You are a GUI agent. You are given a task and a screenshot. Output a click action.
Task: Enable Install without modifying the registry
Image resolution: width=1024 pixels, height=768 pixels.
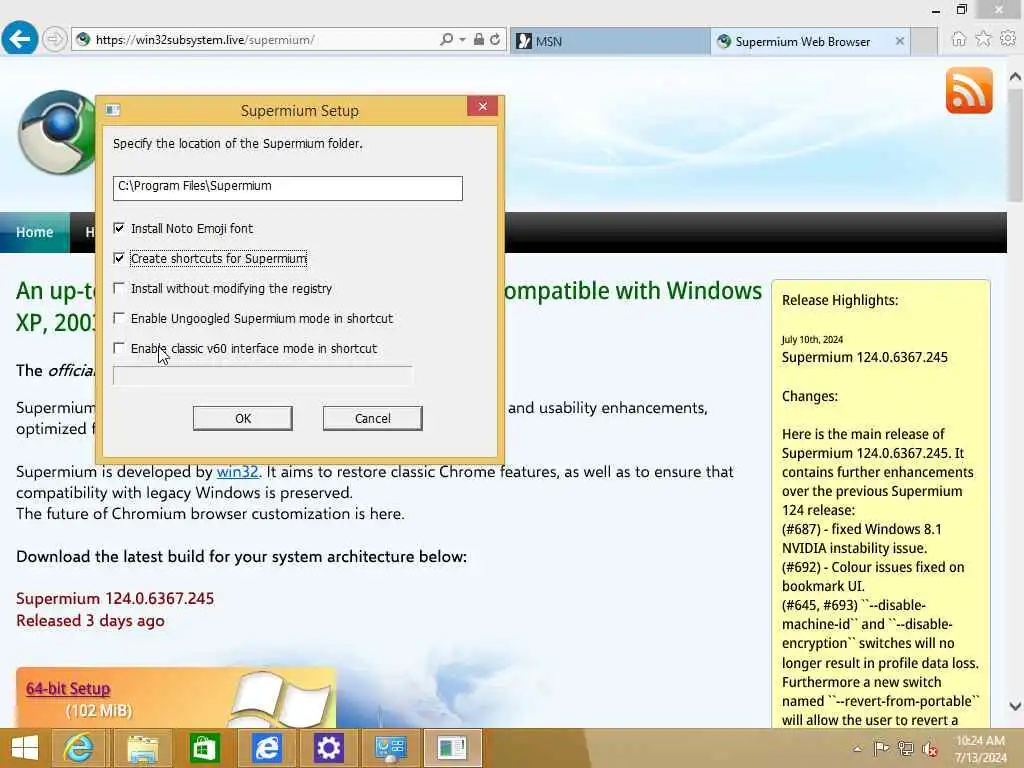(x=119, y=288)
